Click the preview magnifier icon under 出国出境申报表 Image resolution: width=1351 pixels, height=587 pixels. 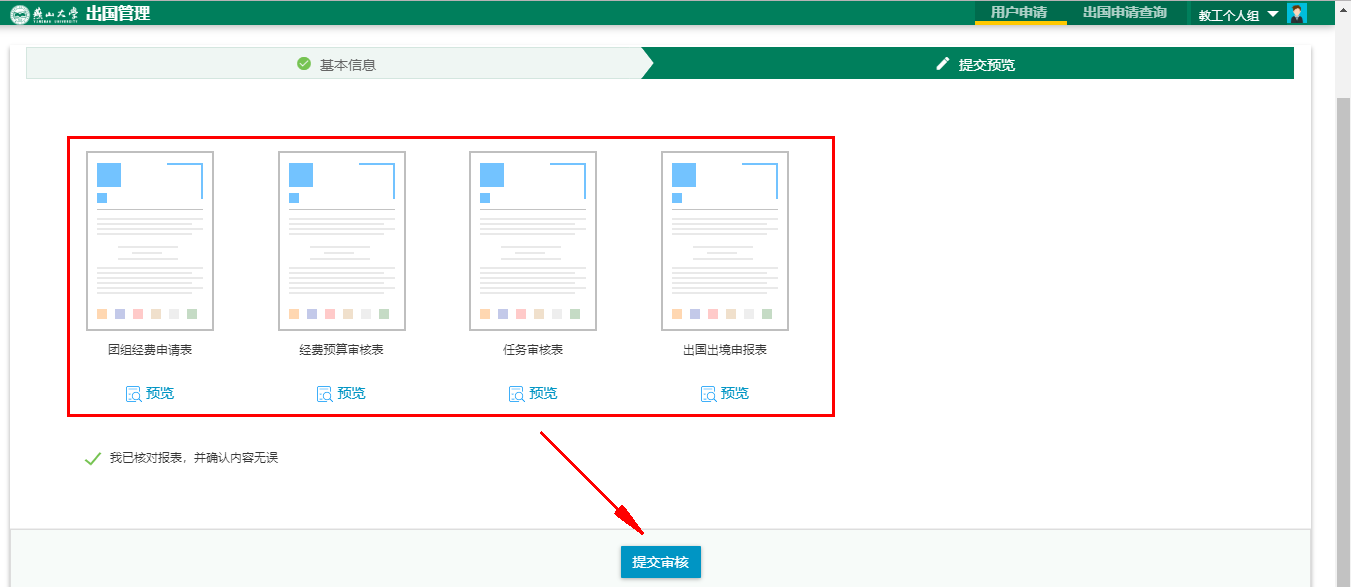pos(708,394)
